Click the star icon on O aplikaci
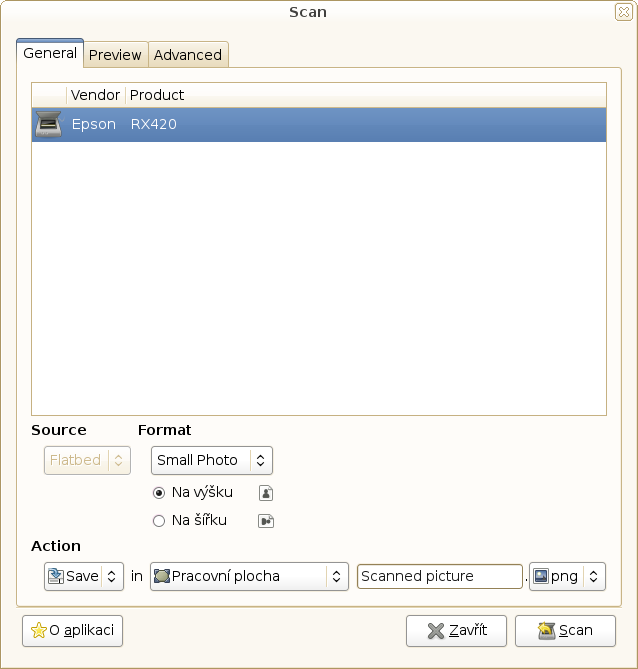This screenshot has height=669, width=638. point(38,631)
